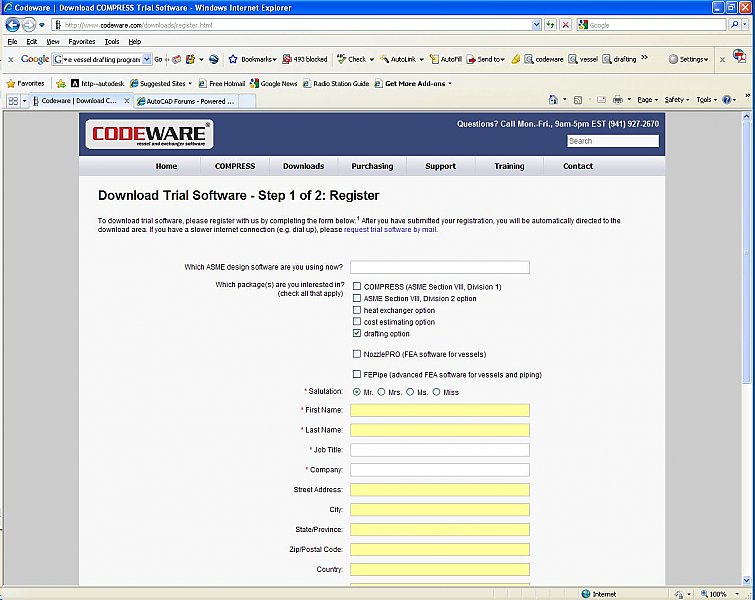
Task: Click the Print icon
Action: [x=618, y=100]
